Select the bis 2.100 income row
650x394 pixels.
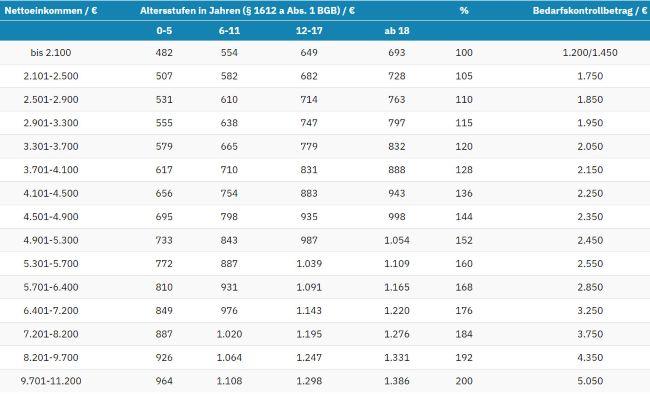click(325, 53)
